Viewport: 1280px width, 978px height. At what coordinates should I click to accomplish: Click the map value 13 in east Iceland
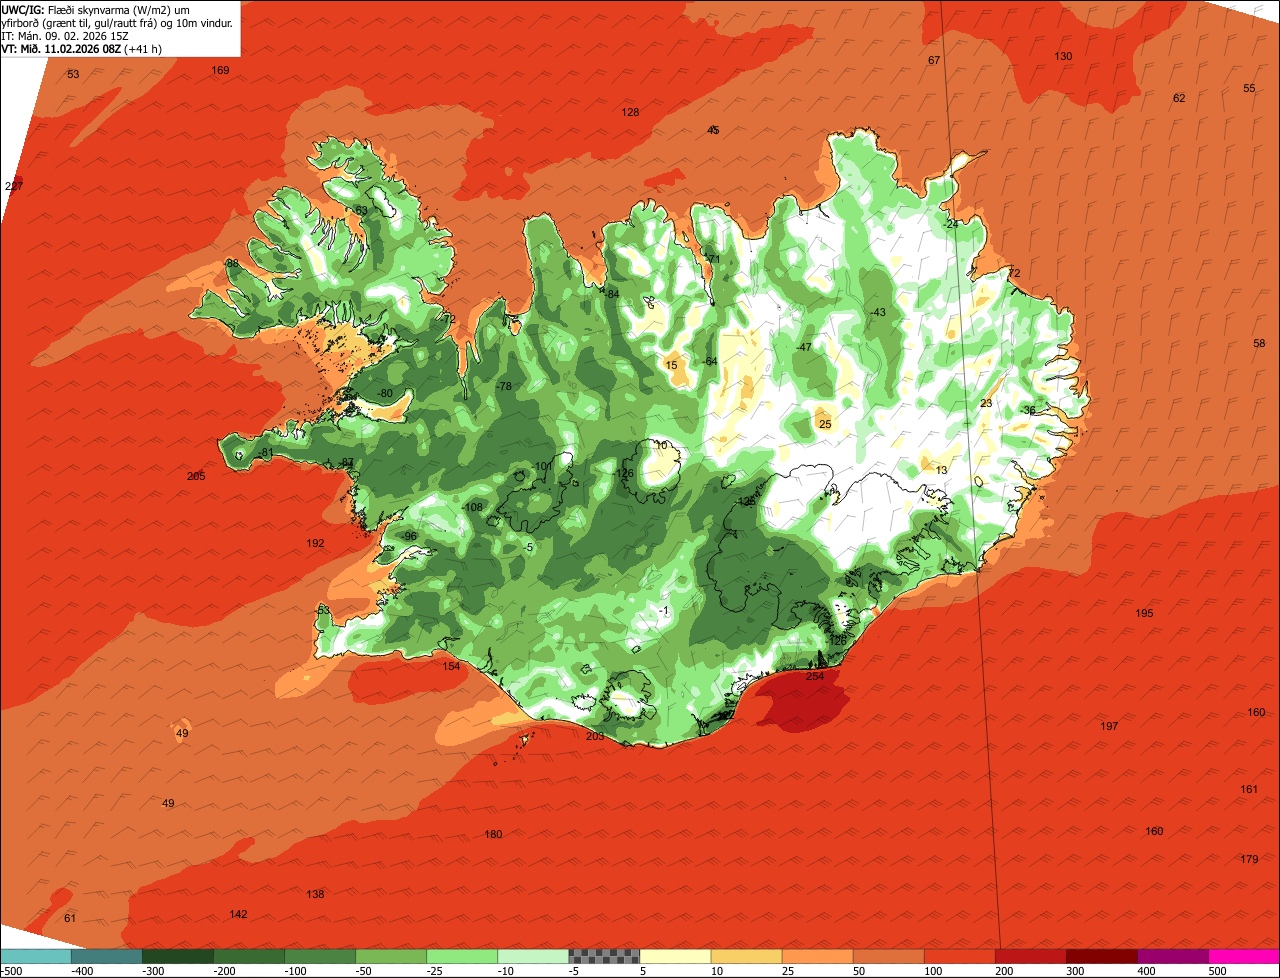[941, 470]
